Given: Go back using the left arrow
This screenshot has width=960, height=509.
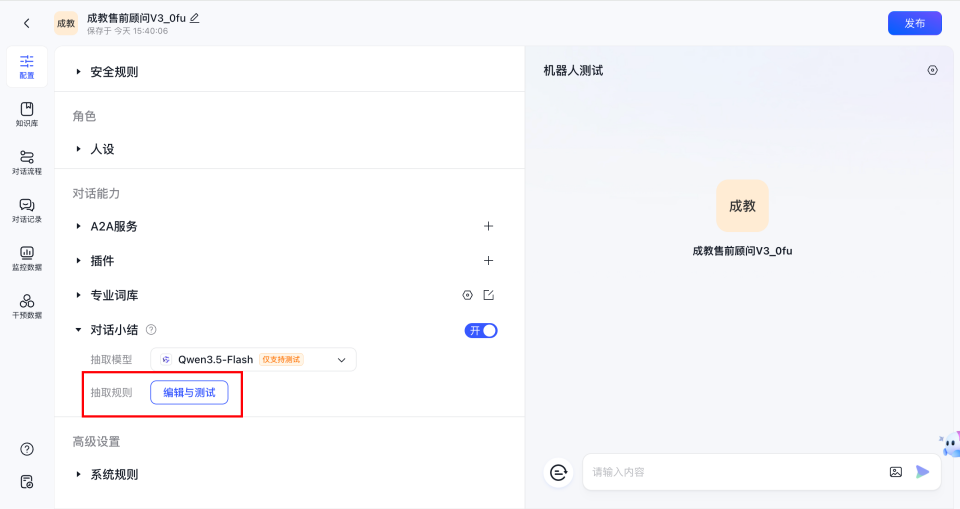Looking at the screenshot, I should [x=26, y=23].
